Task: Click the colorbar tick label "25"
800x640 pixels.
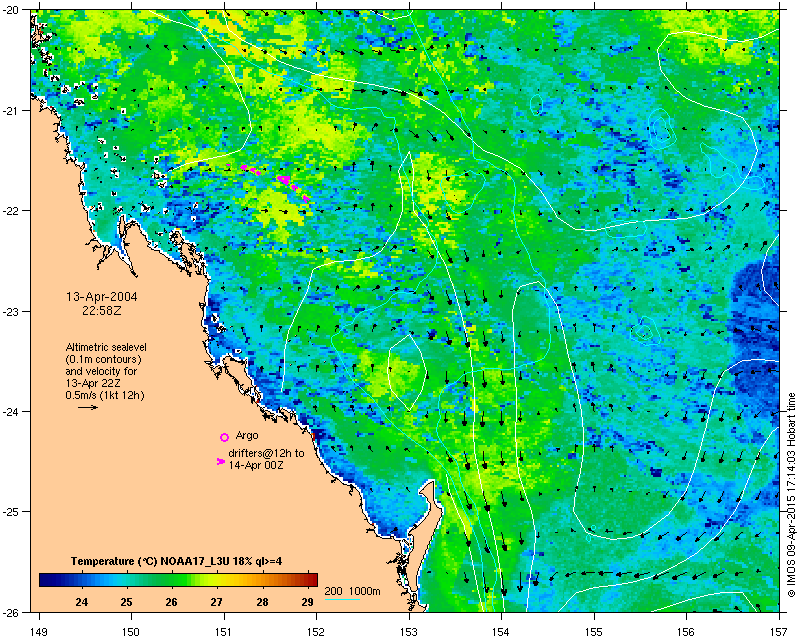Action: pyautogui.click(x=127, y=602)
